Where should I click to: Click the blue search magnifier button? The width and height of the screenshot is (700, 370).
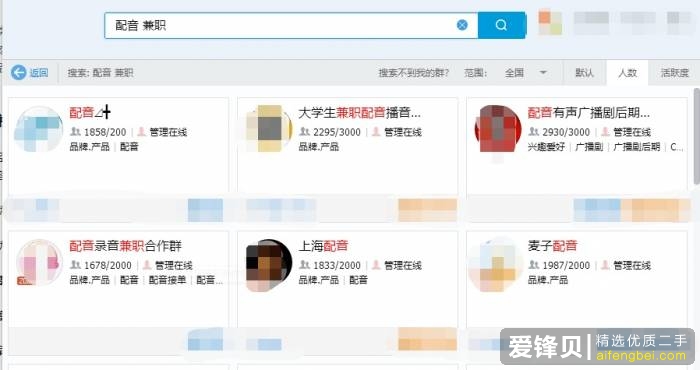pos(501,25)
